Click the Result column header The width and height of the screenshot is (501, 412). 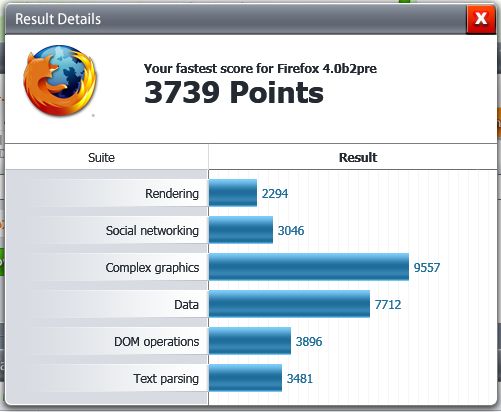point(358,157)
